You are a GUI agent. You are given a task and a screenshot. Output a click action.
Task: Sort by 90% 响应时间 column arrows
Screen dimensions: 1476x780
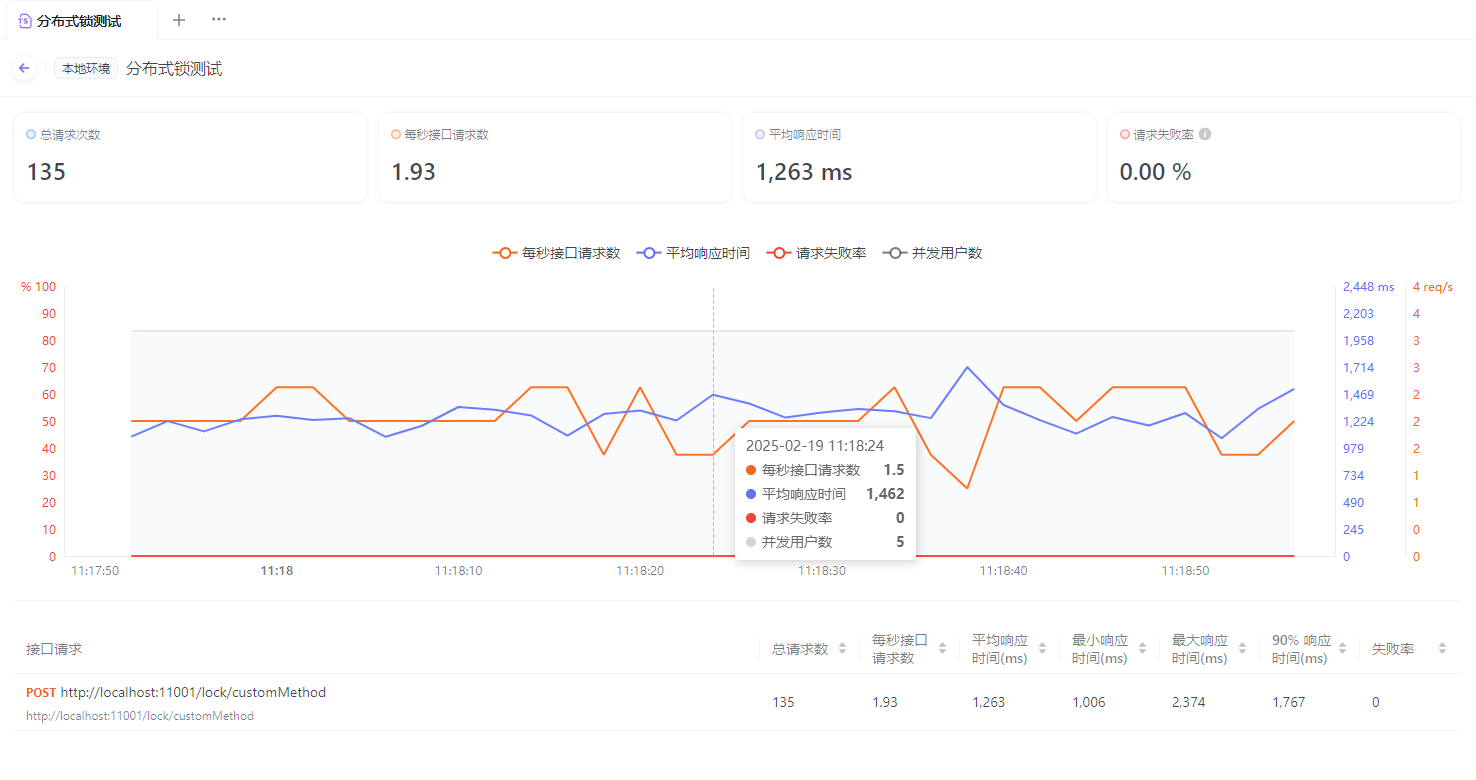click(1342, 649)
